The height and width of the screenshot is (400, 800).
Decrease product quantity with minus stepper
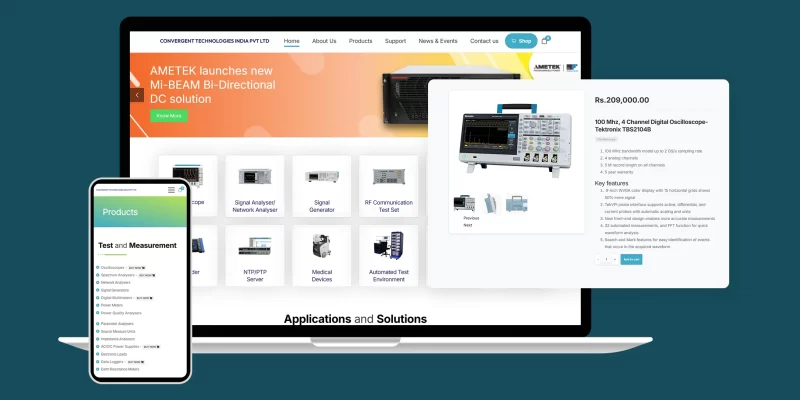tap(598, 259)
